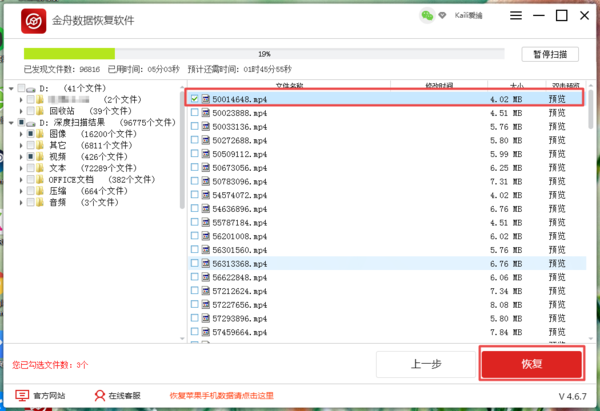
Task: Click video file icon of 50023888.mp4
Action: (x=205, y=113)
